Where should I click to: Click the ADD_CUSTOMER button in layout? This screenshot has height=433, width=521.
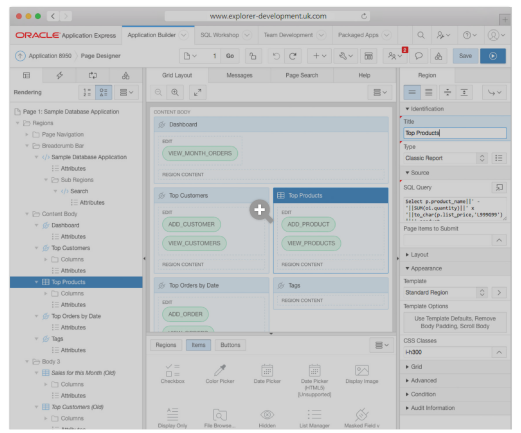click(191, 224)
